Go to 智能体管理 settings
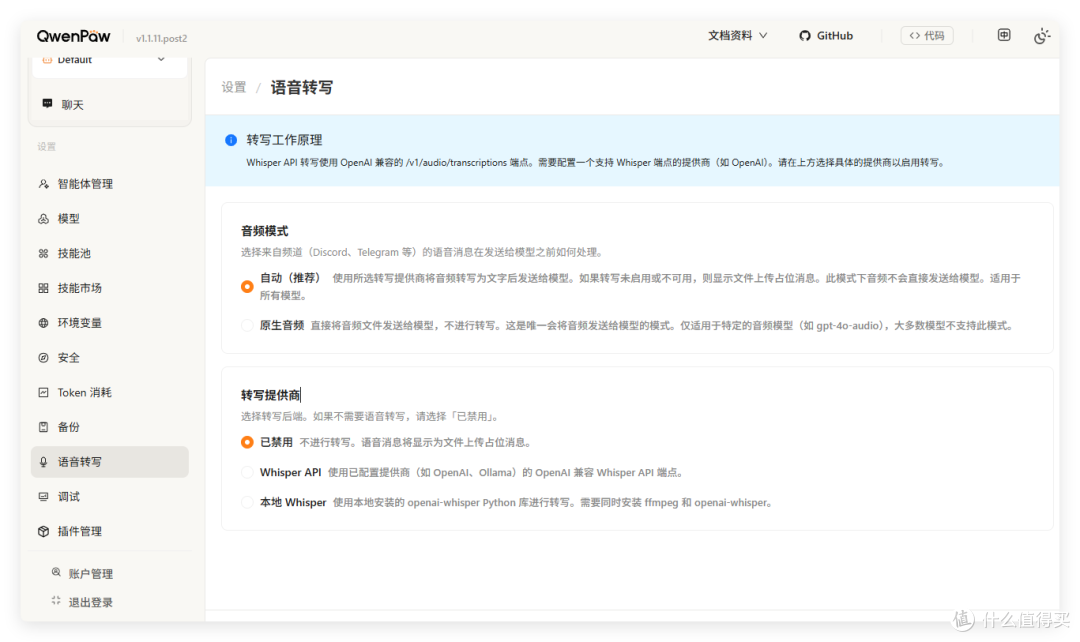 (x=110, y=184)
